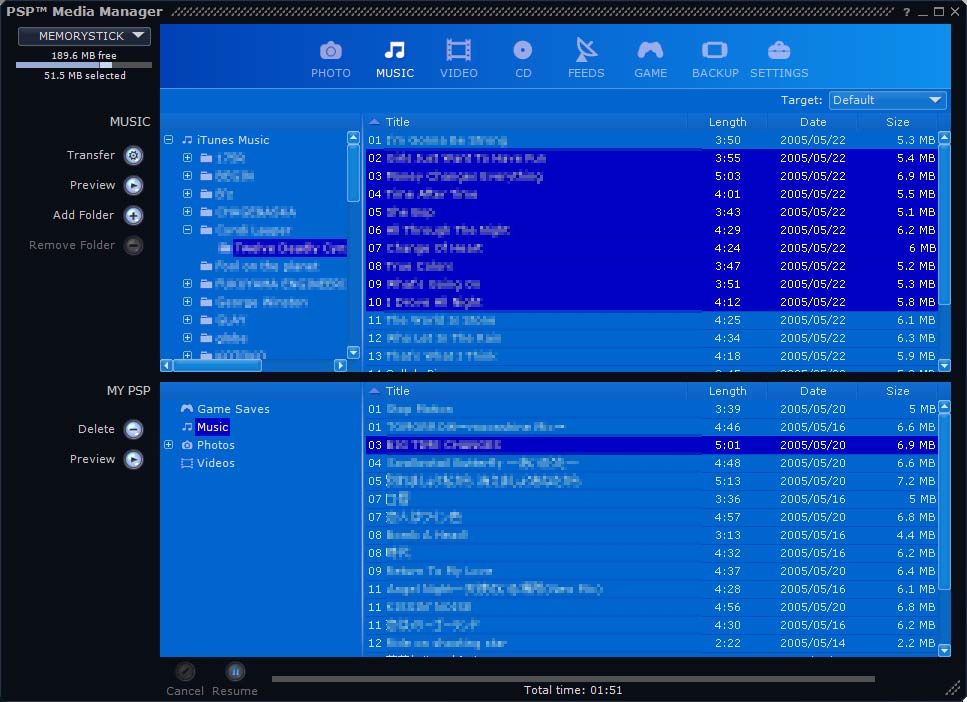The height and width of the screenshot is (702, 967).
Task: Select the MY PSP track lasting 5:01
Action: [651, 445]
